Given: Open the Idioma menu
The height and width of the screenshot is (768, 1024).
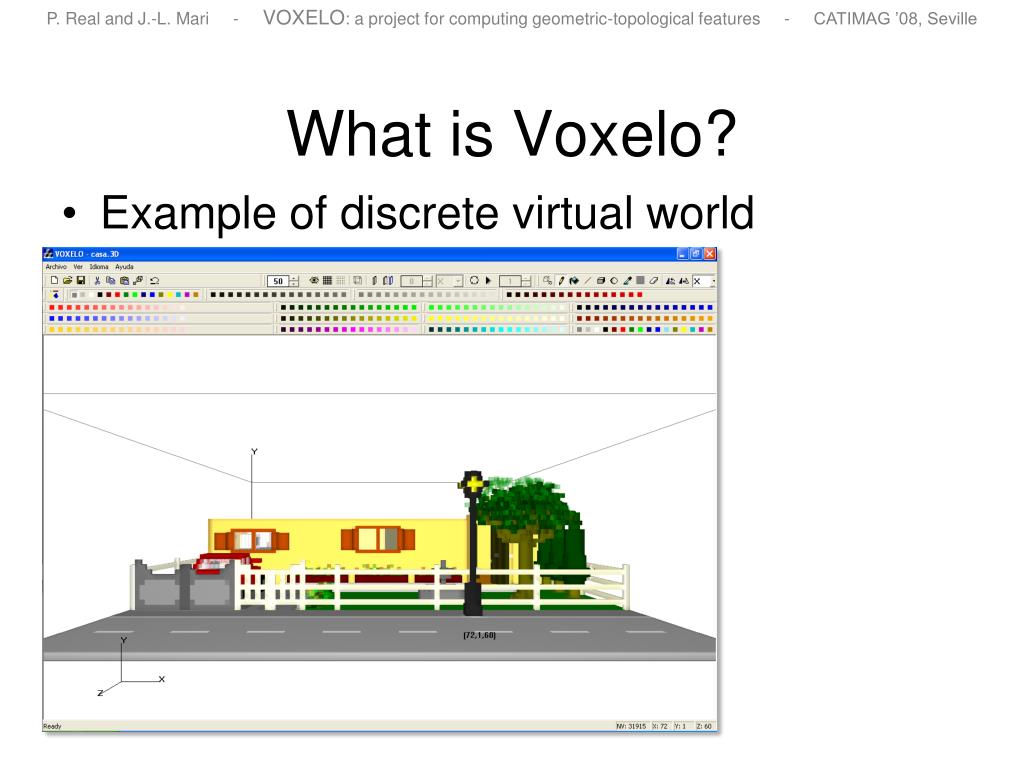Looking at the screenshot, I should click(x=99, y=266).
